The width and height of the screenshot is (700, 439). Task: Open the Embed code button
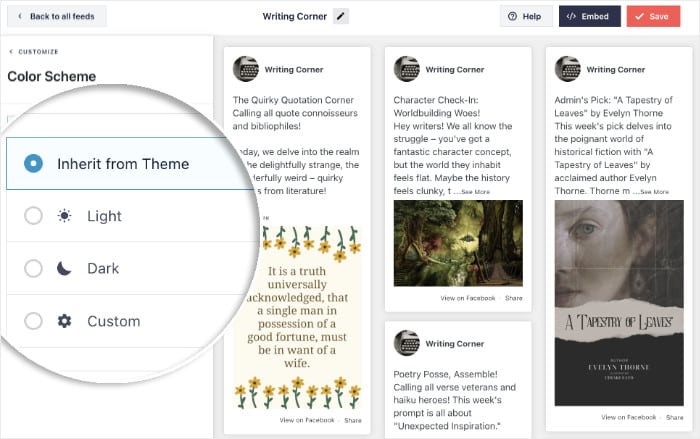[589, 17]
